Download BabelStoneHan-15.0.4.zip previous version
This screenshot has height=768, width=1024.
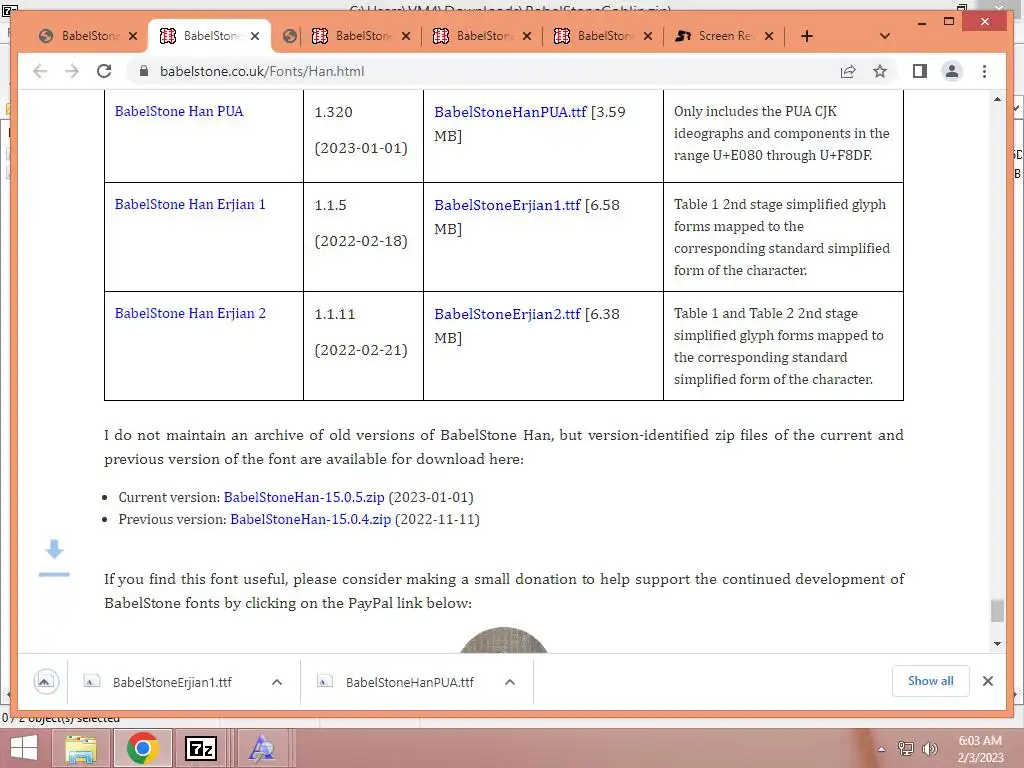tap(310, 519)
